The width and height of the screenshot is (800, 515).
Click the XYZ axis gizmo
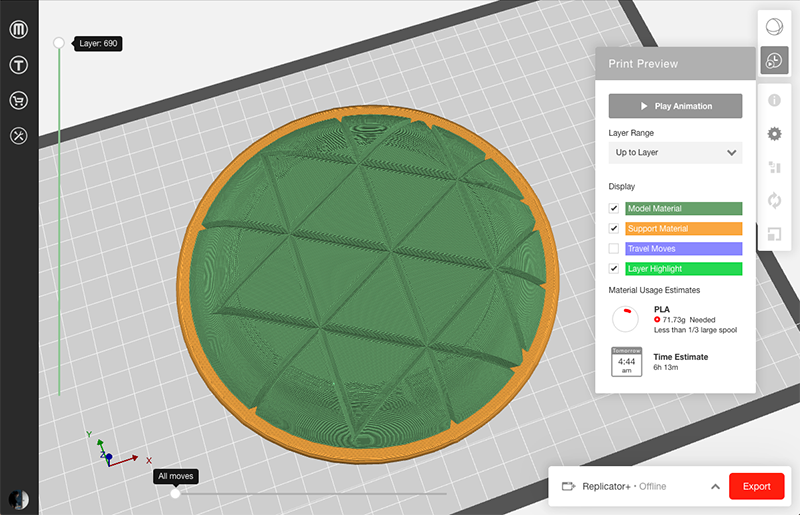click(x=117, y=449)
